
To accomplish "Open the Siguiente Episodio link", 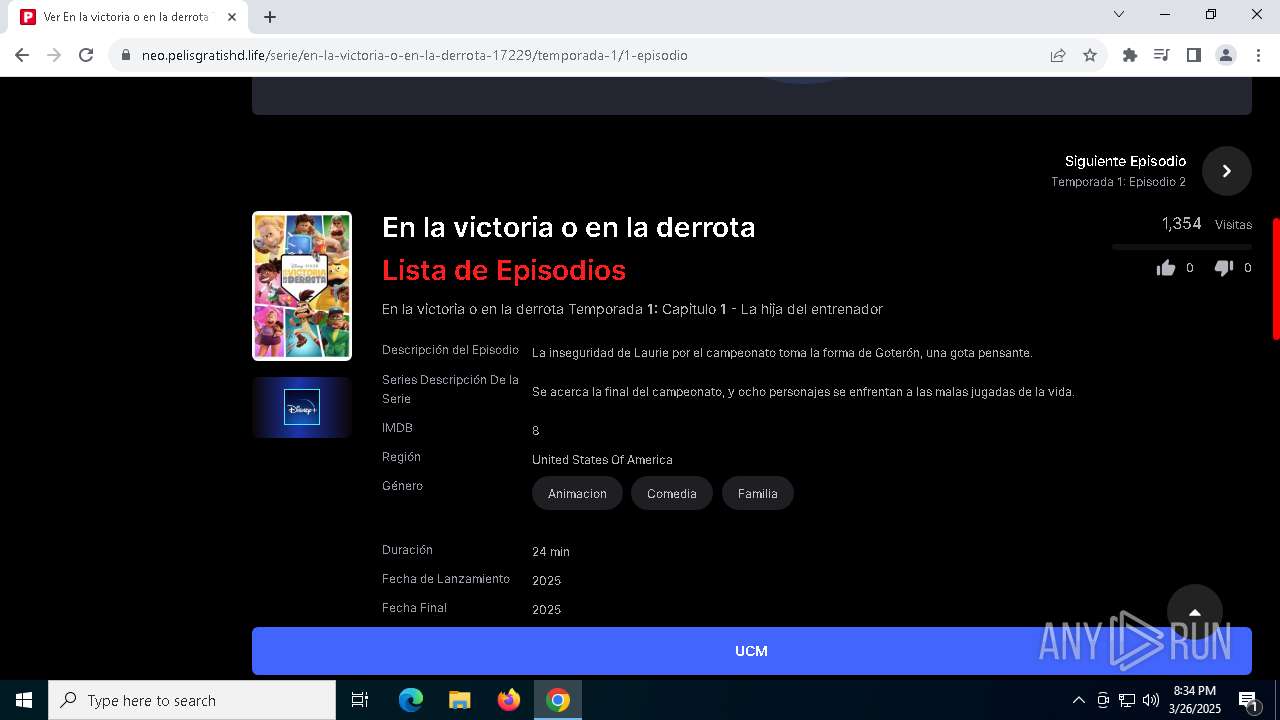I will 1125,161.
